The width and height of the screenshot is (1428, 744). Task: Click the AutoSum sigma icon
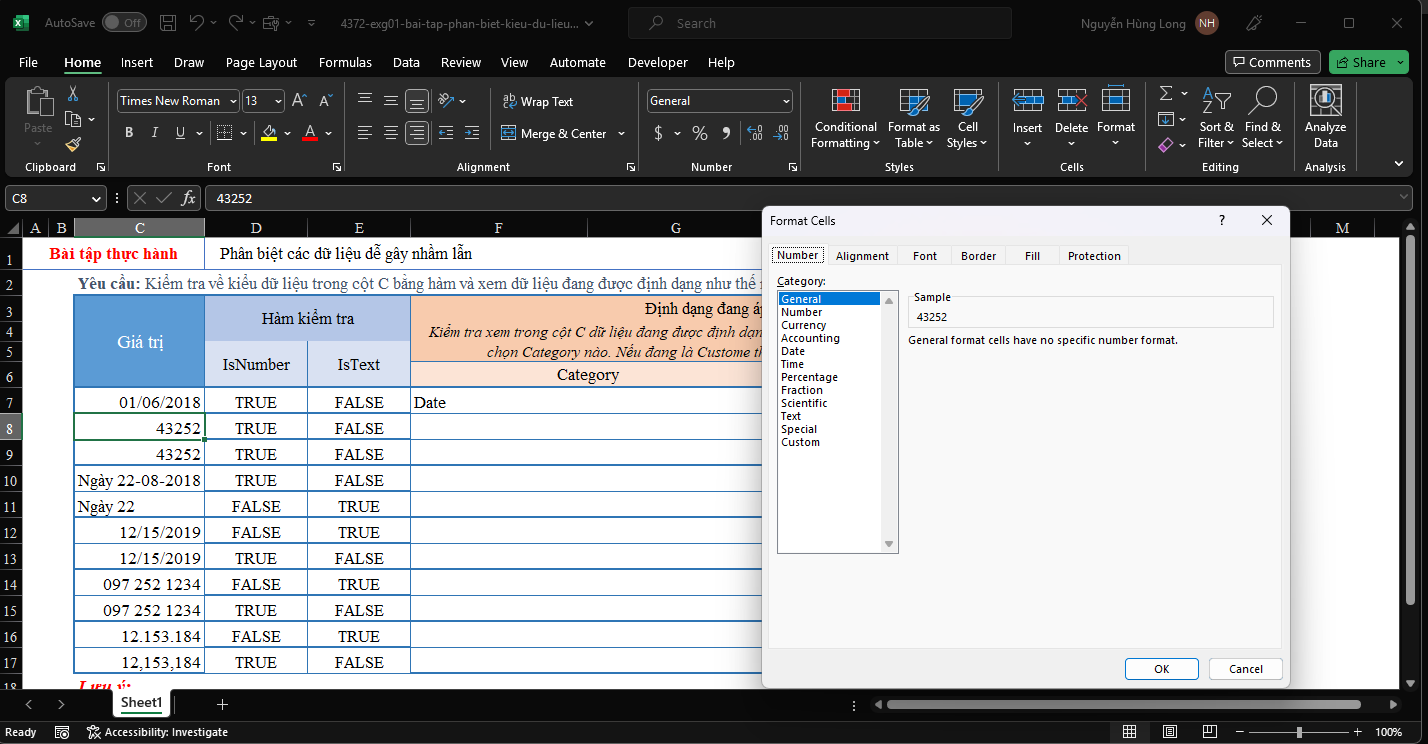pyautogui.click(x=1166, y=93)
